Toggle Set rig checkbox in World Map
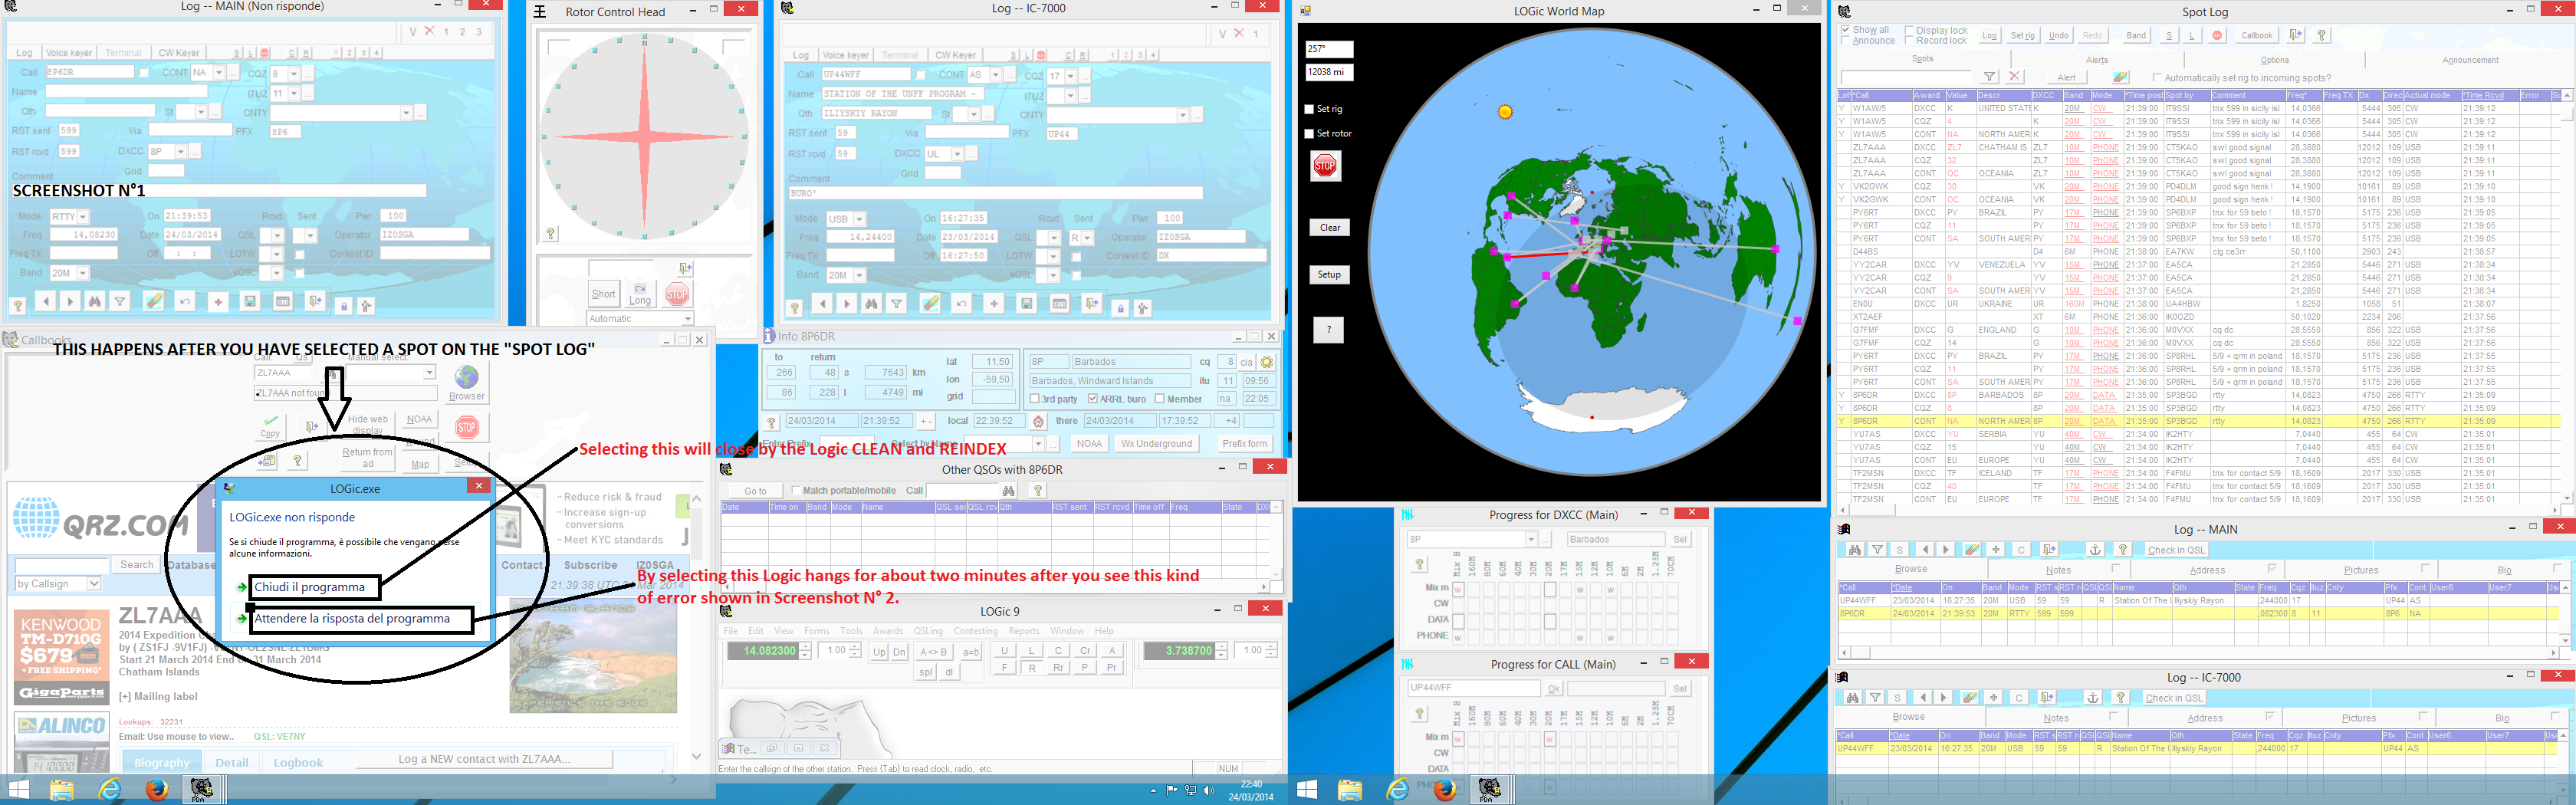 1309,109
